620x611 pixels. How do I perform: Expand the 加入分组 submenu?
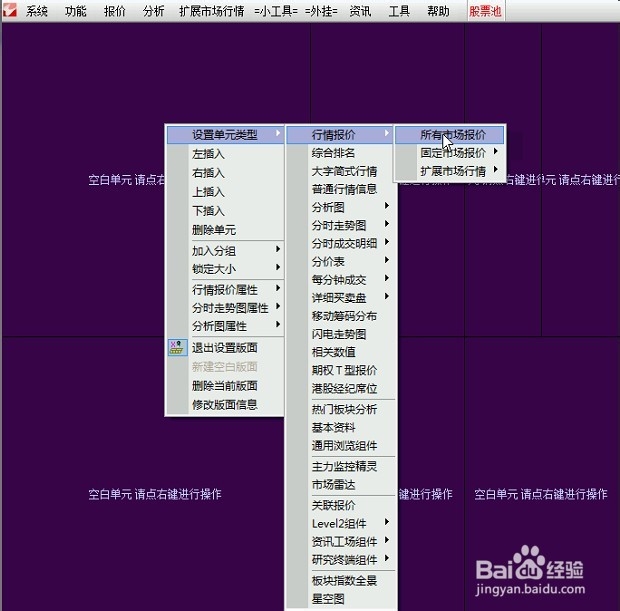[225, 251]
